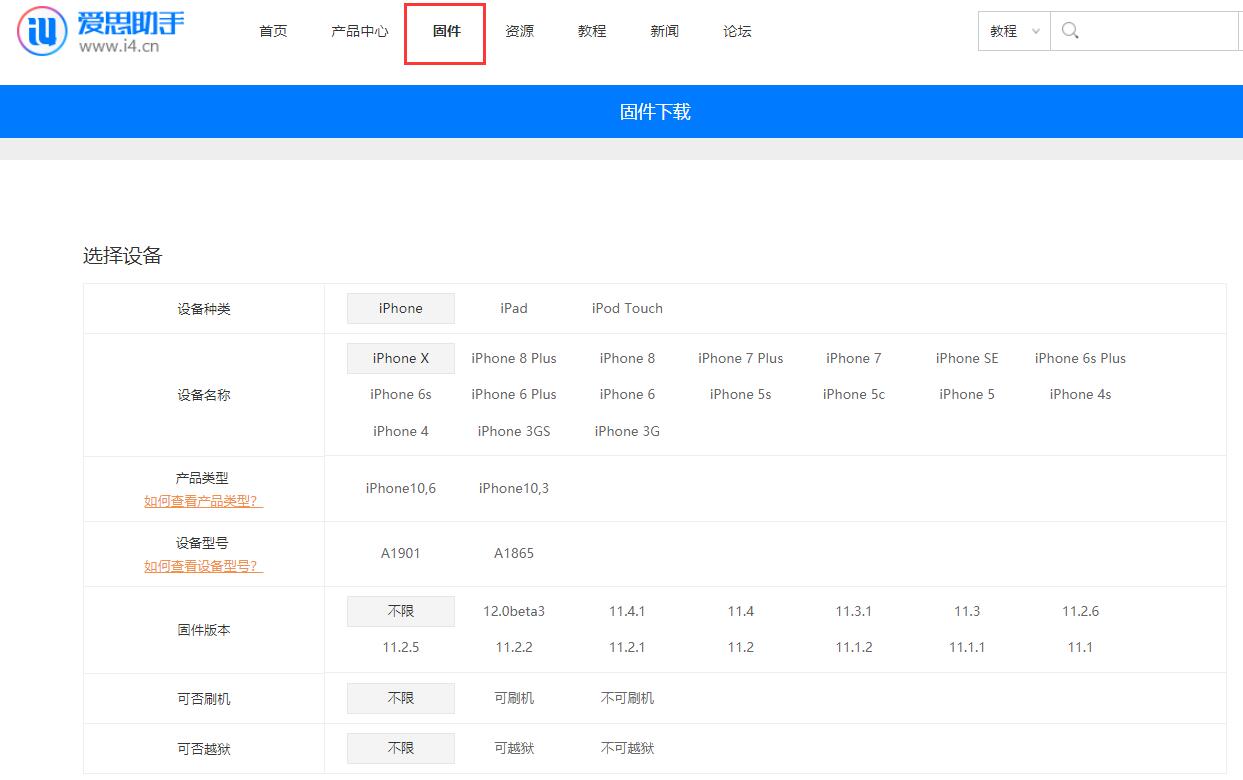The width and height of the screenshot is (1243, 780).
Task: Select the iPhone SE device
Action: pos(966,358)
